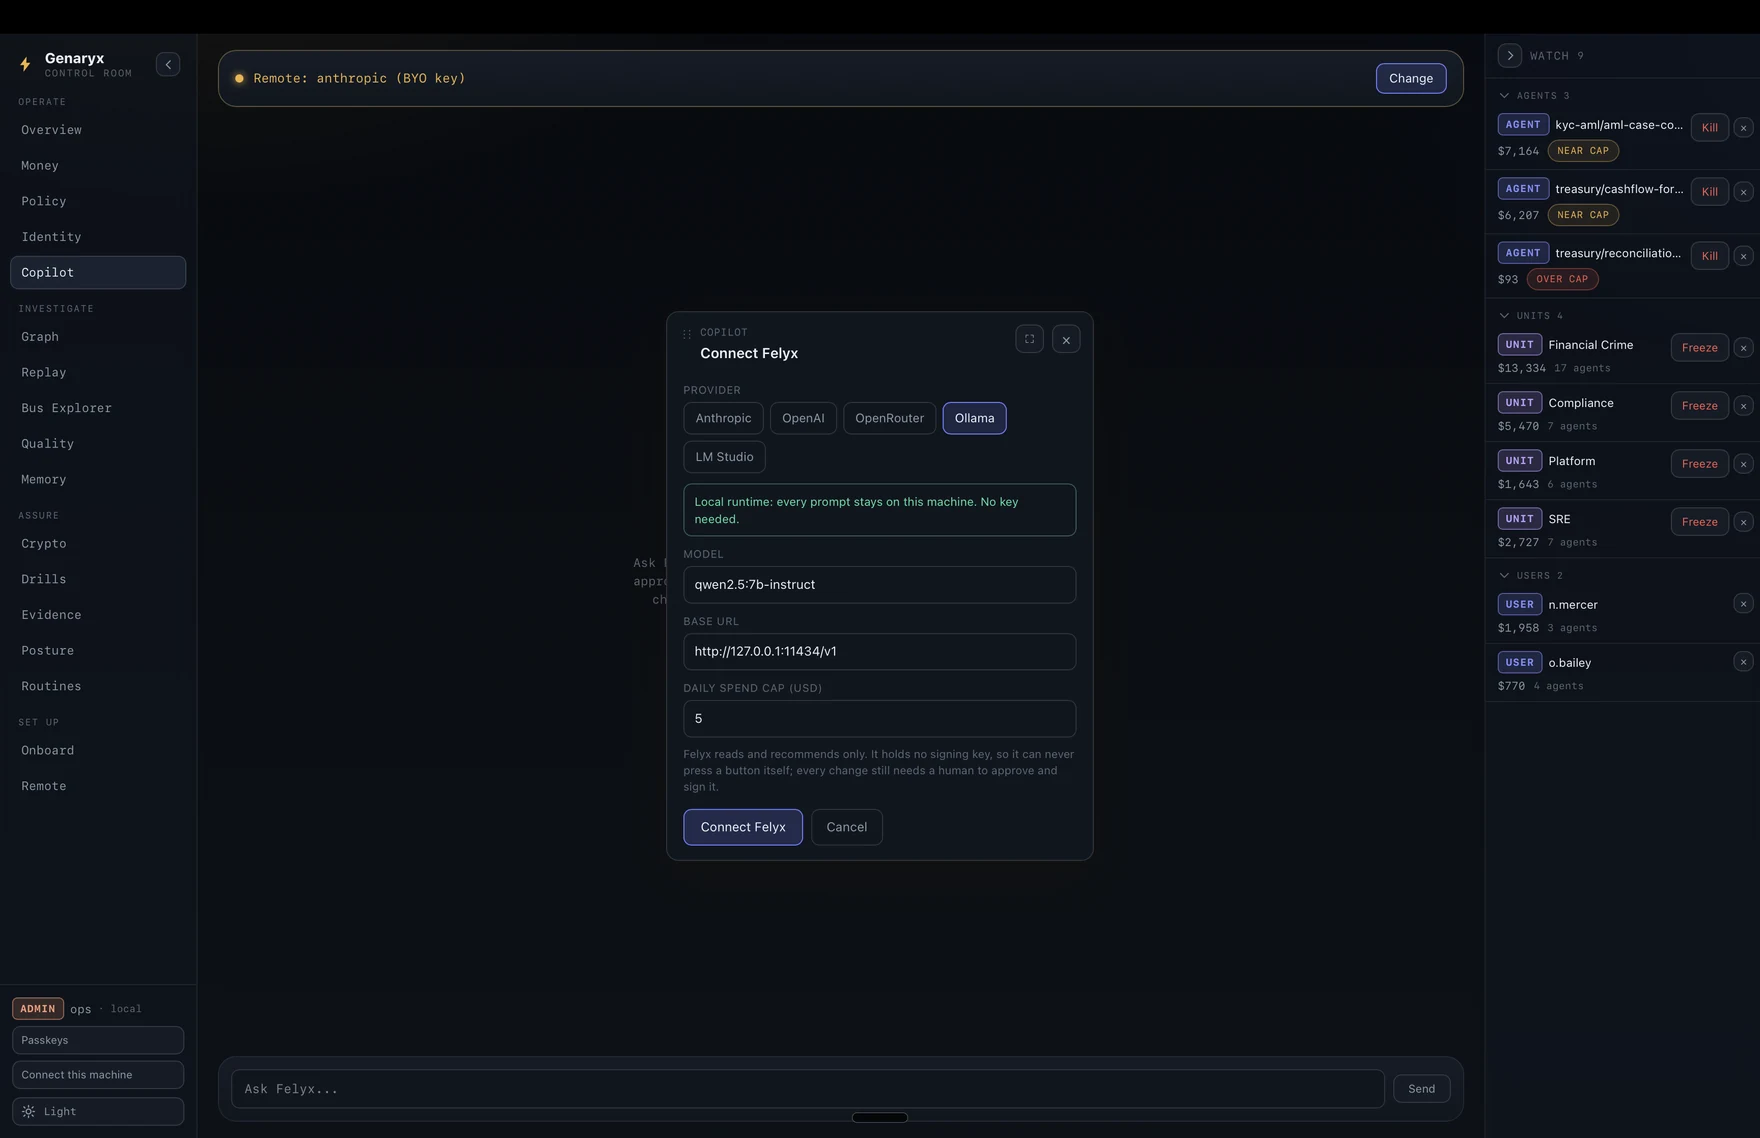1760x1138 pixels.
Task: Remove Platform unit from watch
Action: pos(1743,464)
